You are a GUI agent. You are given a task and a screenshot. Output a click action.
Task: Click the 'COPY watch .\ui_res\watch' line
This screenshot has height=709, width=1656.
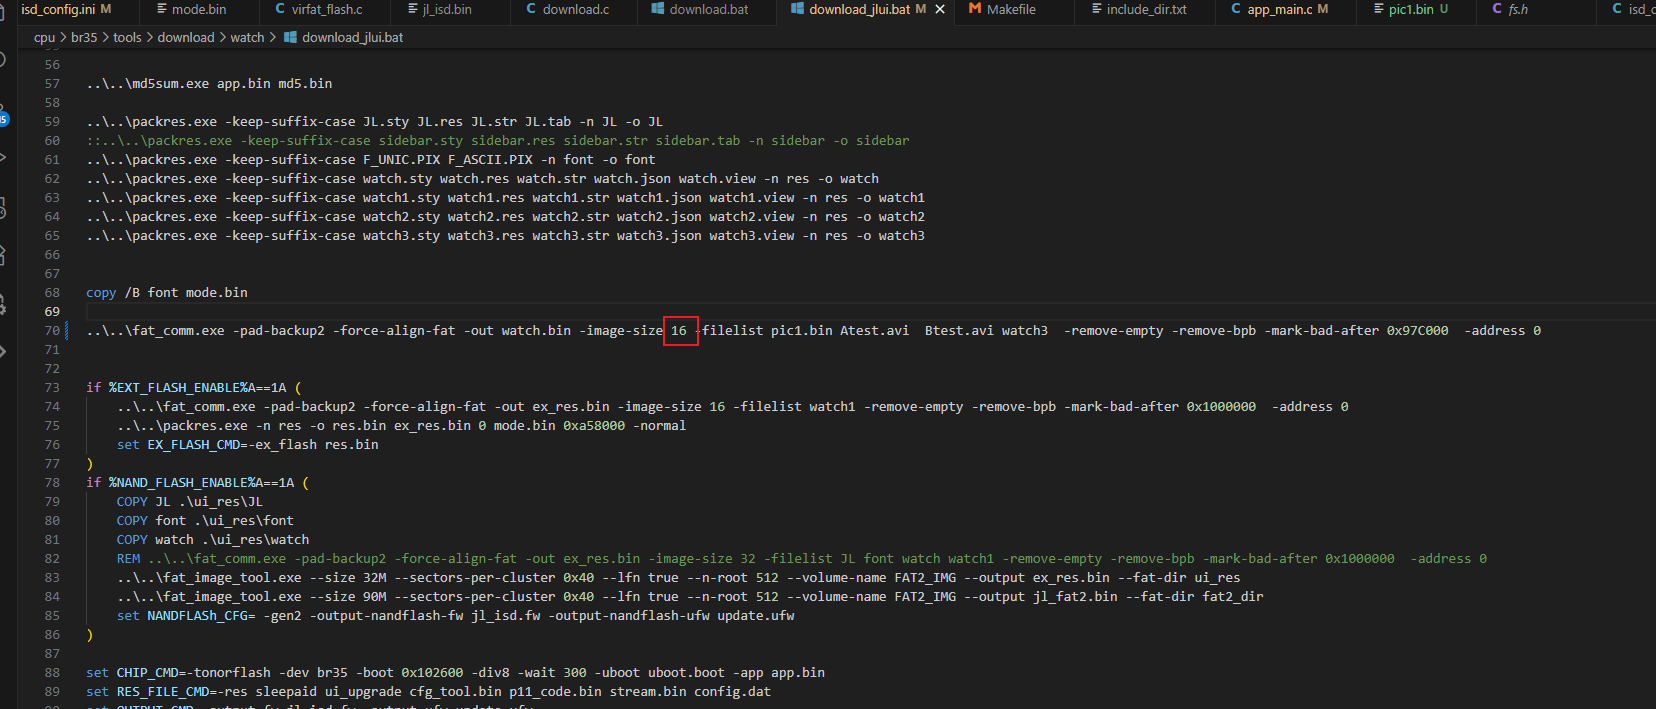213,539
